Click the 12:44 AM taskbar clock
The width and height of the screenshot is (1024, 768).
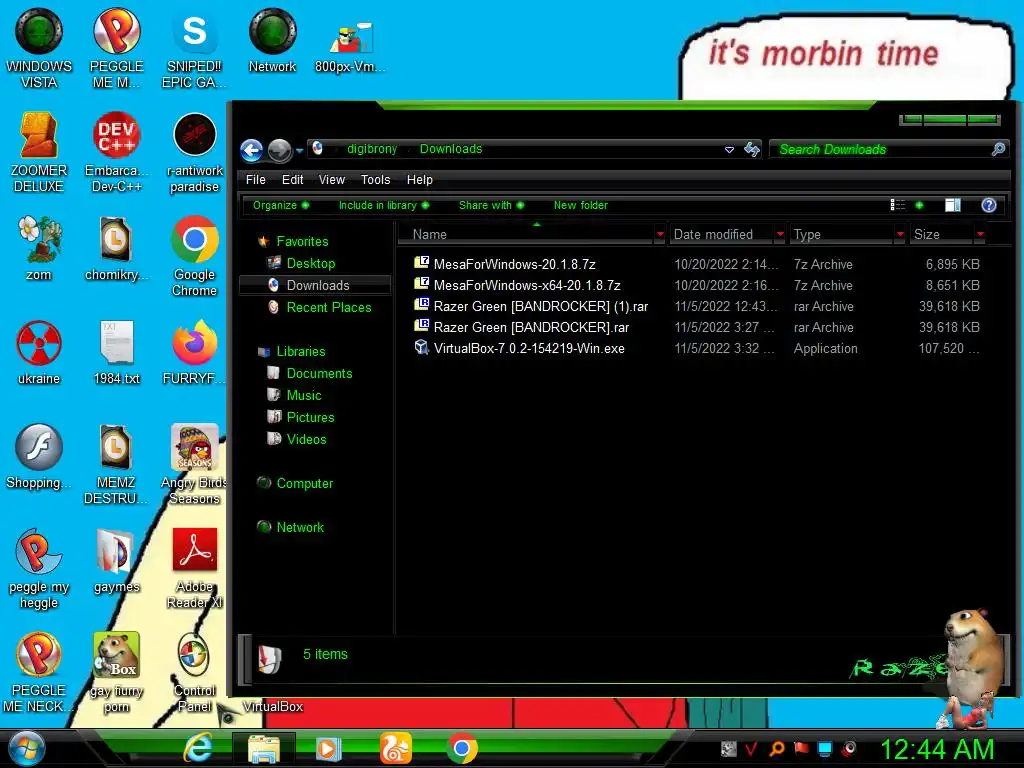pos(937,750)
